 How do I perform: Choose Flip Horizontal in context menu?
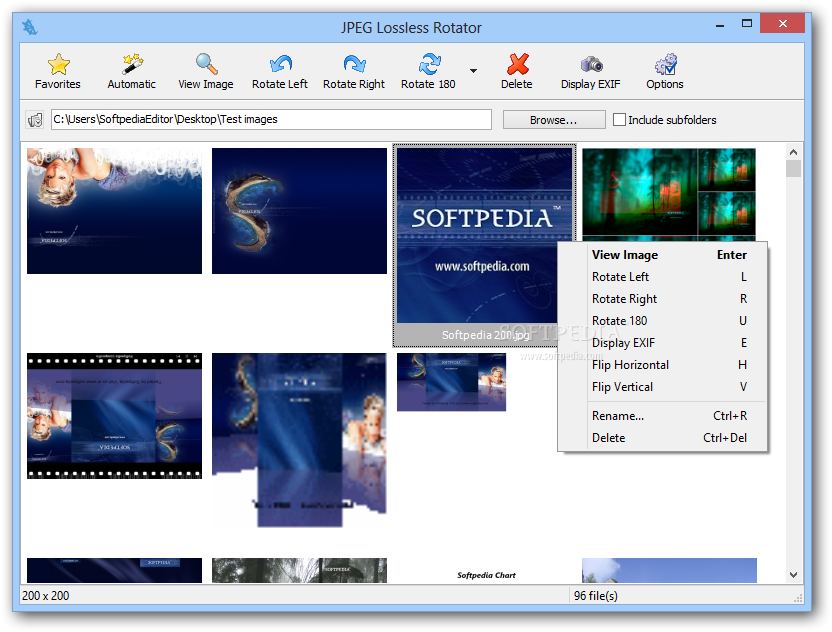(x=662, y=365)
